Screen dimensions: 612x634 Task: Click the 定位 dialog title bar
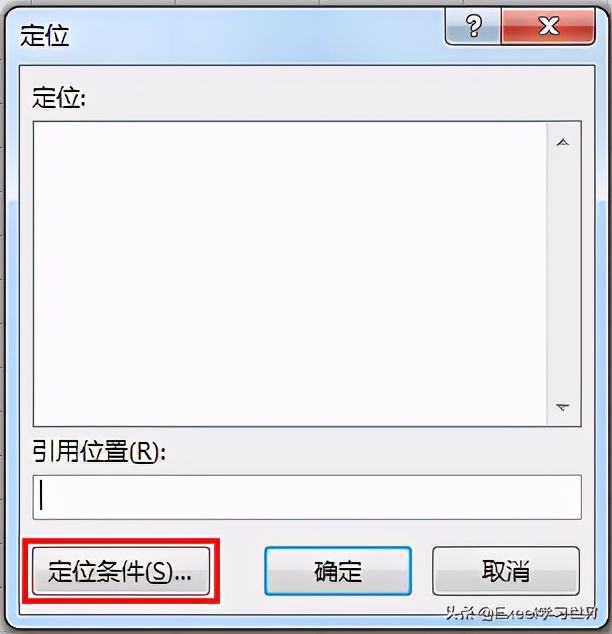coord(230,36)
